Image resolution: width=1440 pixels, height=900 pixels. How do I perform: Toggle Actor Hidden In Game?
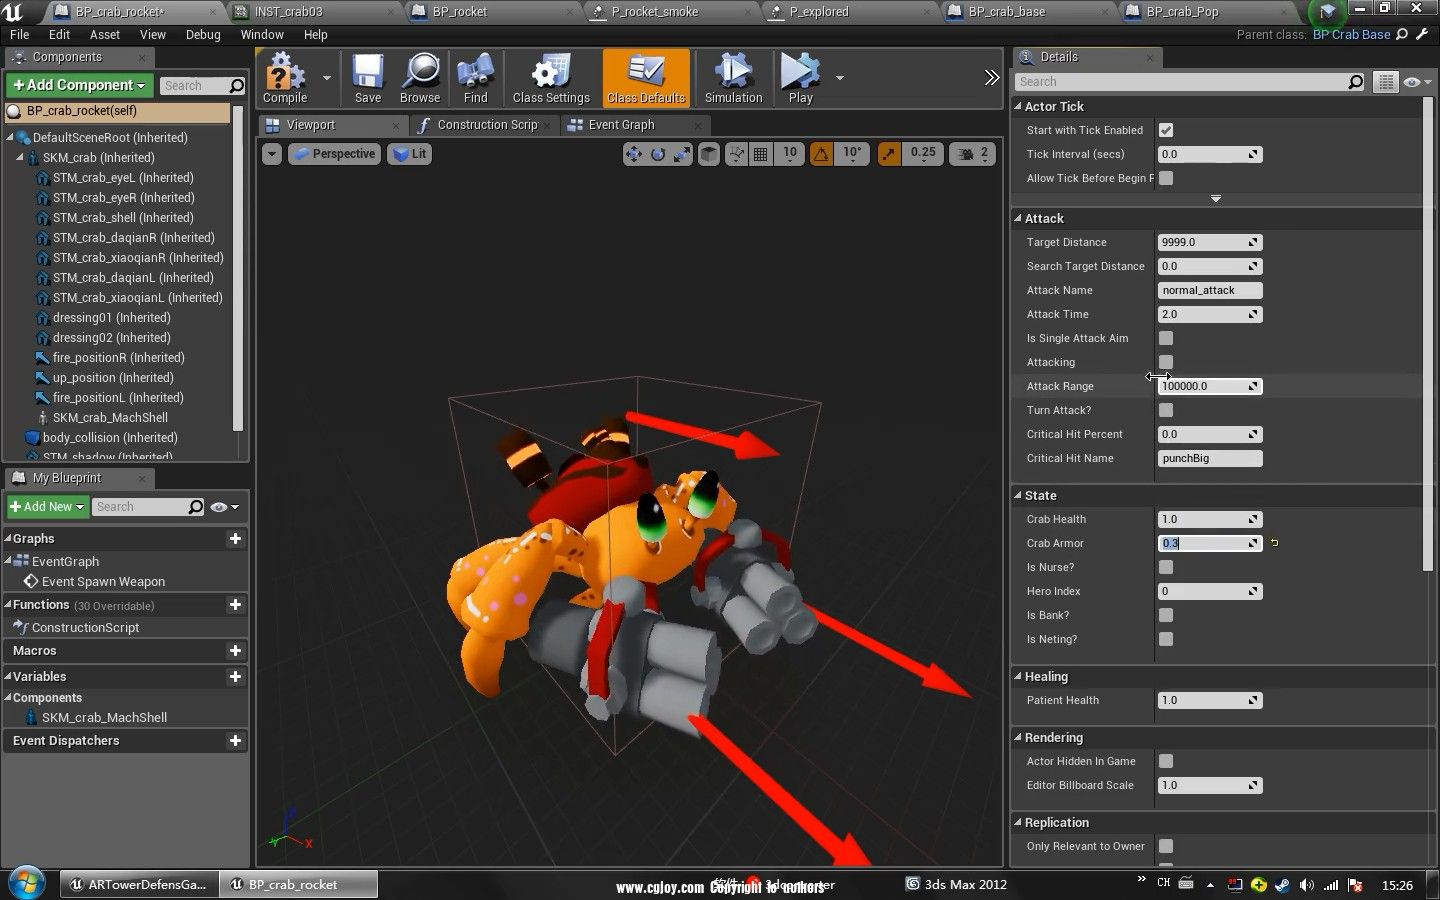[x=1166, y=761]
